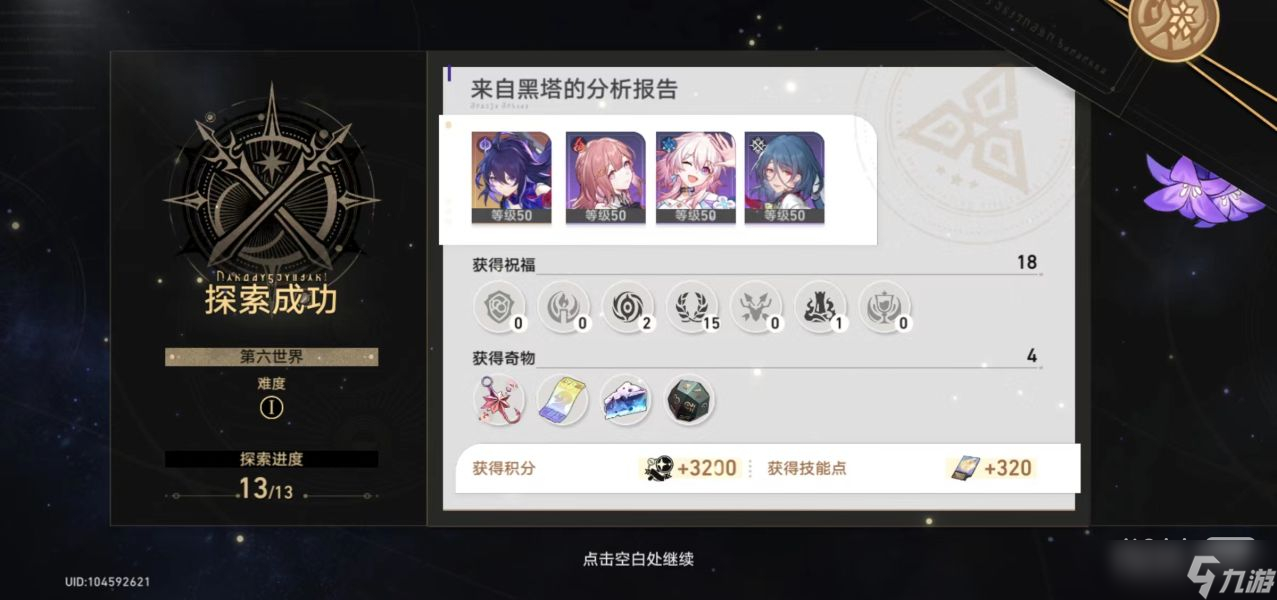Select the purple-haired Seele character portrait
1277x600 pixels.
coord(511,177)
